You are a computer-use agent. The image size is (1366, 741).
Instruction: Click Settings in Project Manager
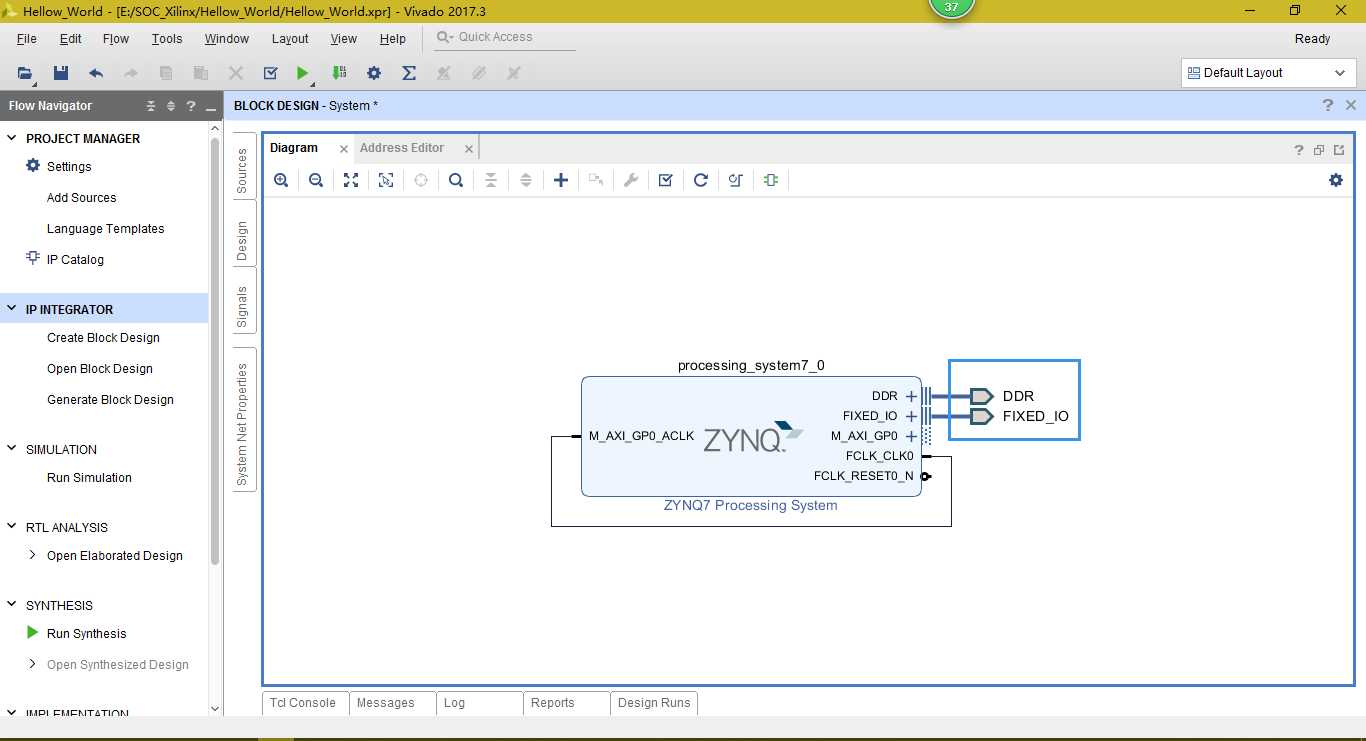pos(69,167)
